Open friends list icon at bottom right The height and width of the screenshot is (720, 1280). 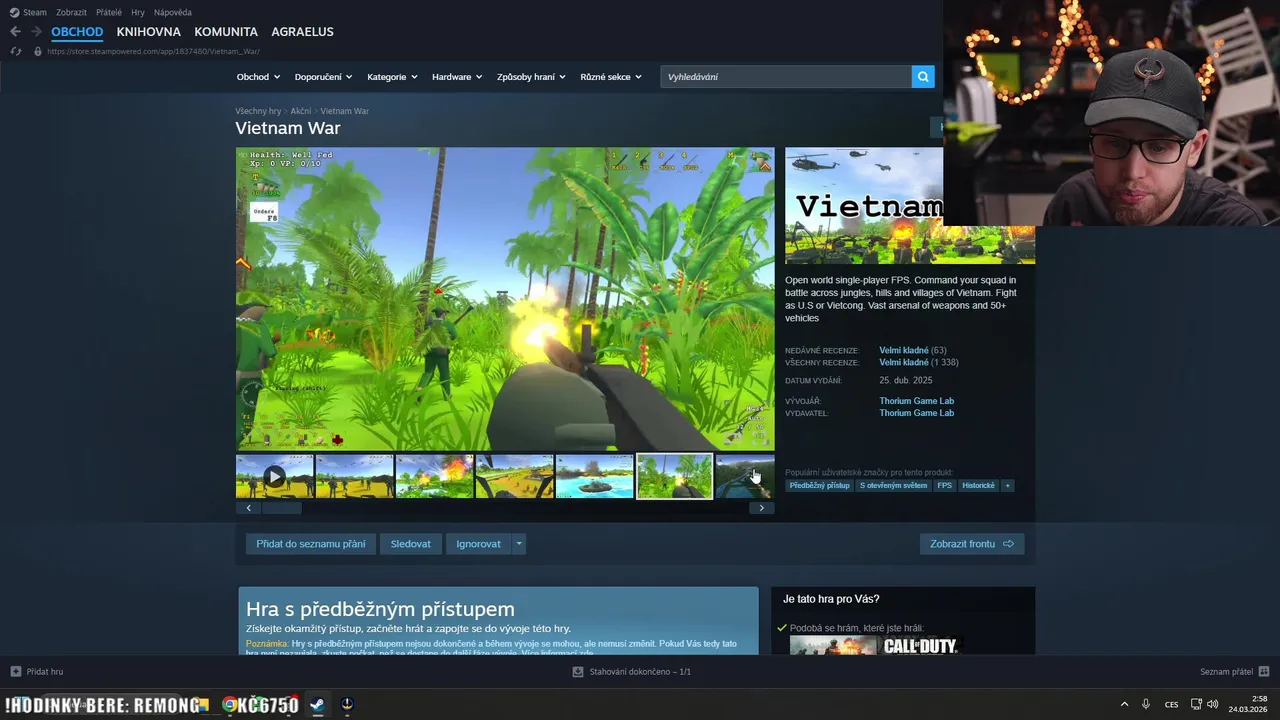point(1263,671)
